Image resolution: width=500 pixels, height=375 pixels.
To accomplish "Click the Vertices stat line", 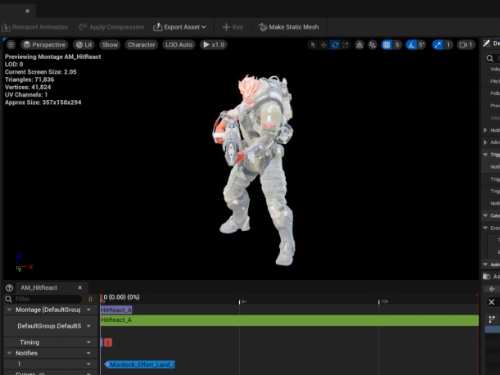I will (x=28, y=87).
